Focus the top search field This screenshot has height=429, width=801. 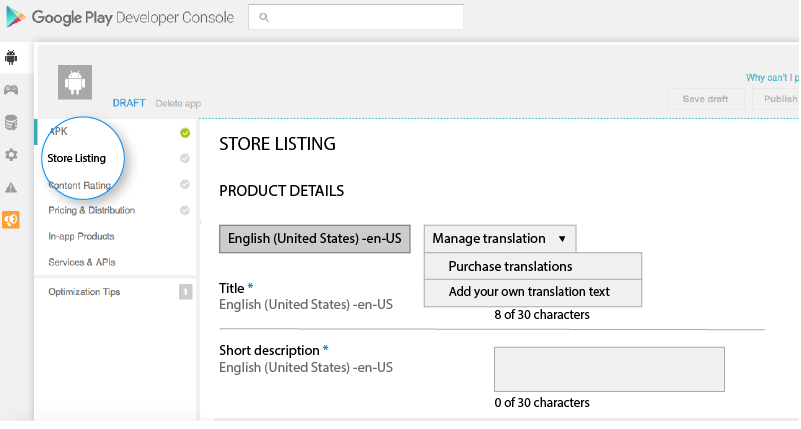pyautogui.click(x=356, y=17)
